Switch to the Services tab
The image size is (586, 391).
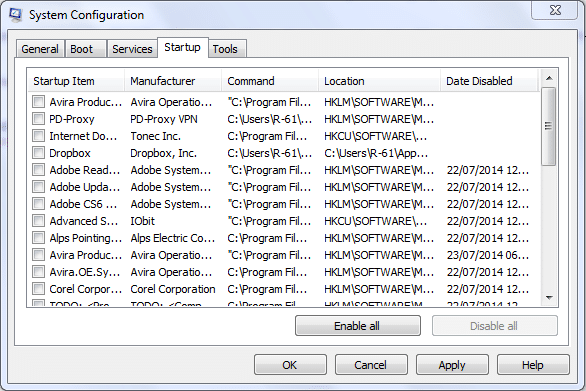tap(132, 49)
